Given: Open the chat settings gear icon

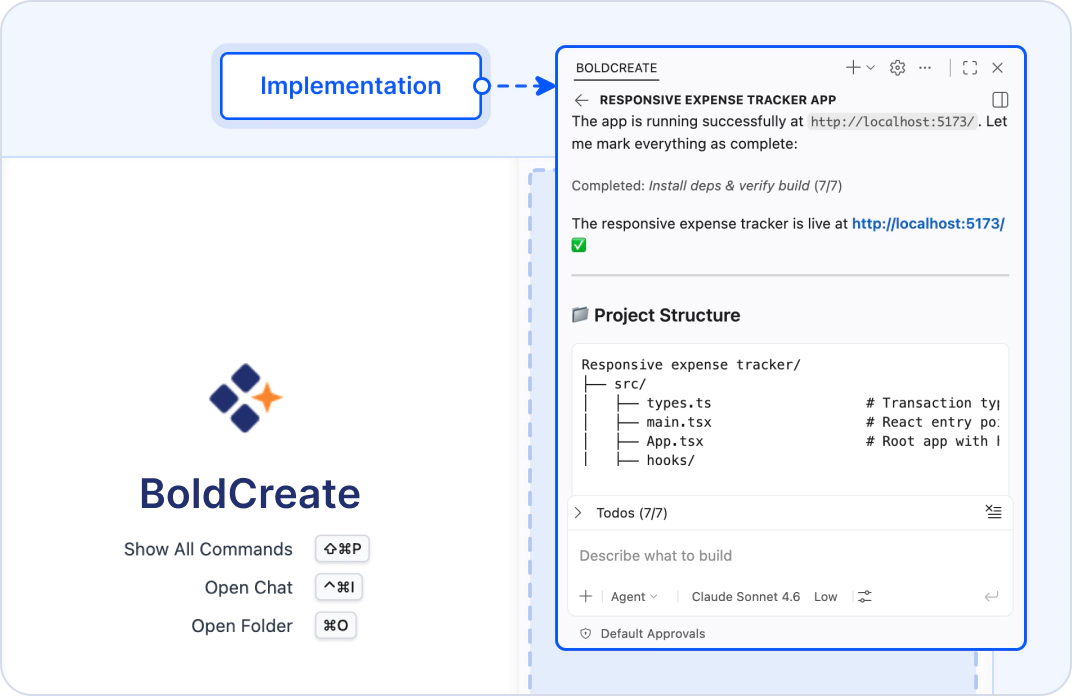Looking at the screenshot, I should tap(898, 68).
